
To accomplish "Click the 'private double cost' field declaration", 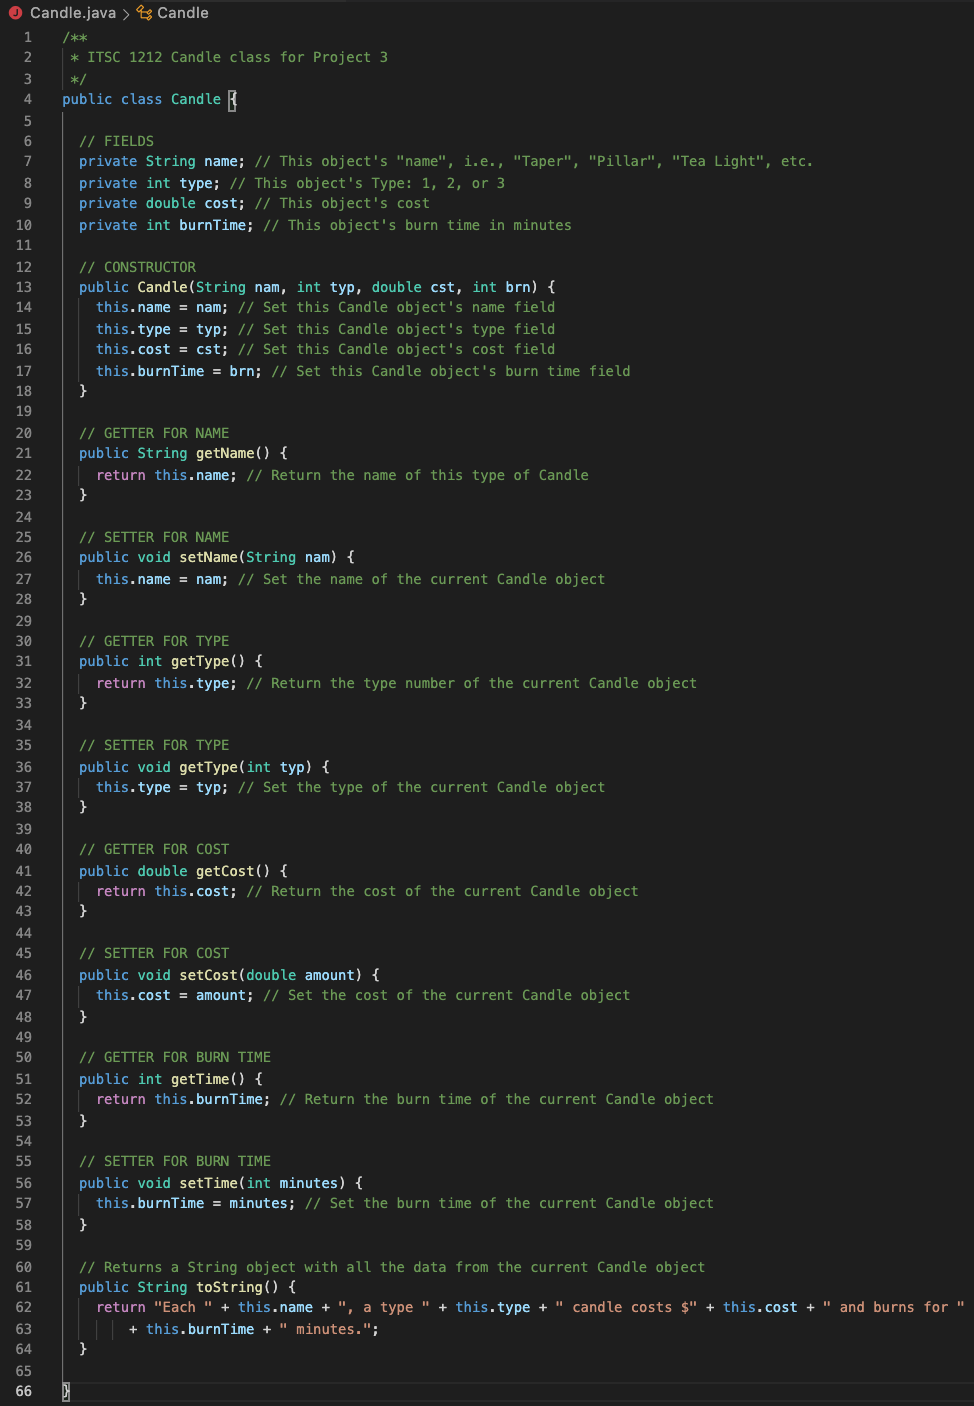I will click(162, 203).
